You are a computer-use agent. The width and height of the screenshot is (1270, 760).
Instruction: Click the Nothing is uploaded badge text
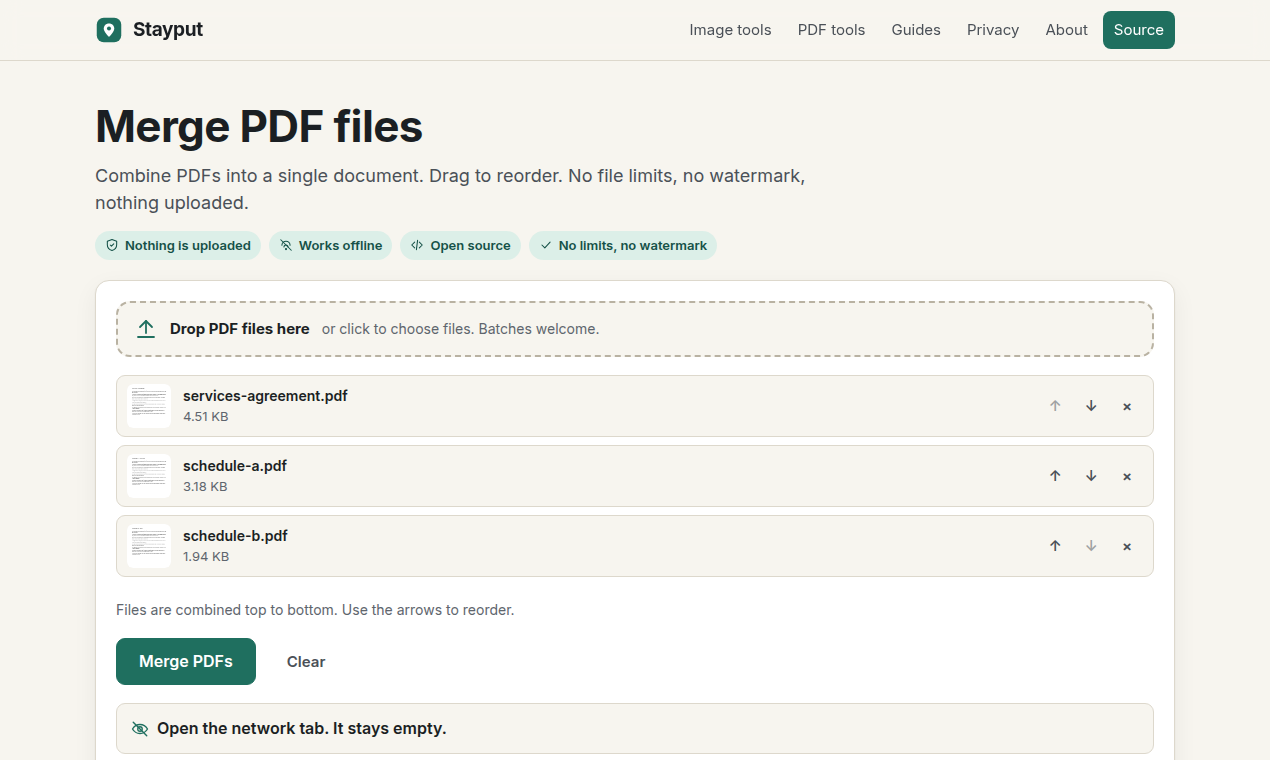(188, 245)
